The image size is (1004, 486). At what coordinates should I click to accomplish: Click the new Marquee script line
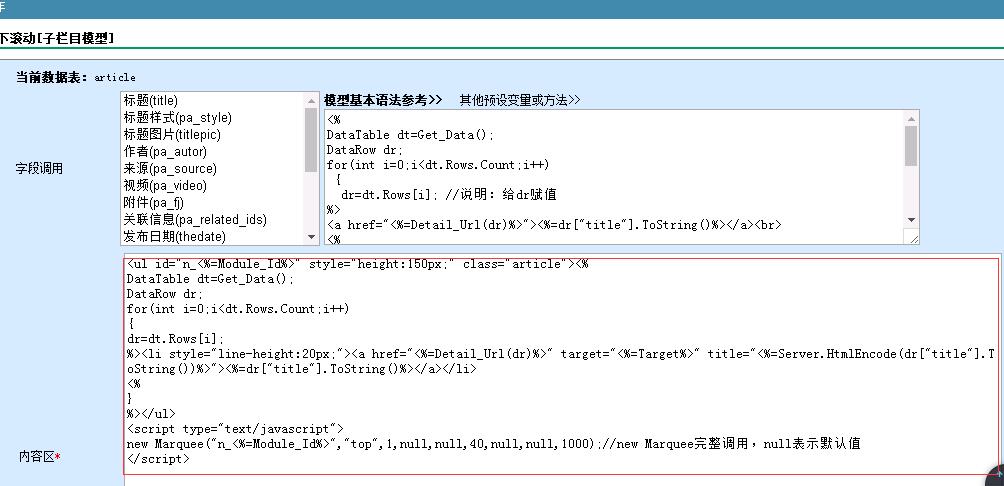(493, 444)
